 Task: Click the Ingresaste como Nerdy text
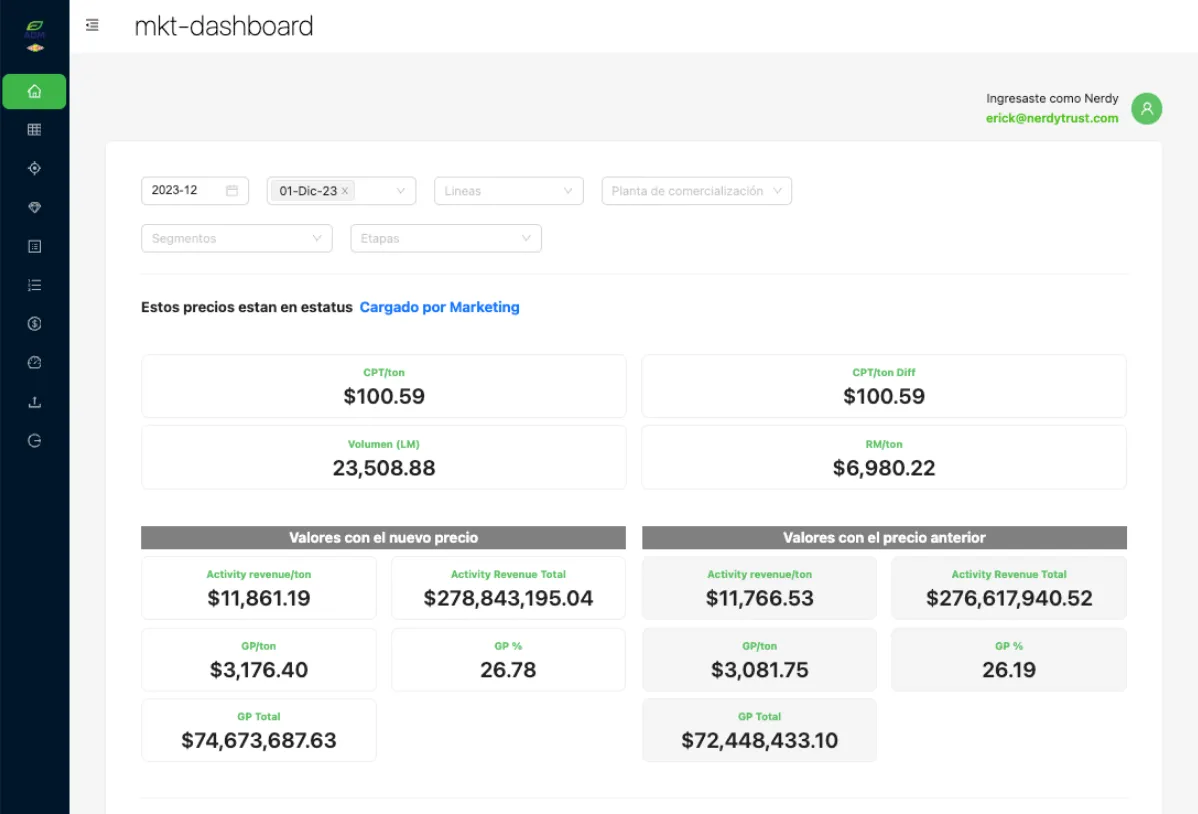(x=1051, y=99)
